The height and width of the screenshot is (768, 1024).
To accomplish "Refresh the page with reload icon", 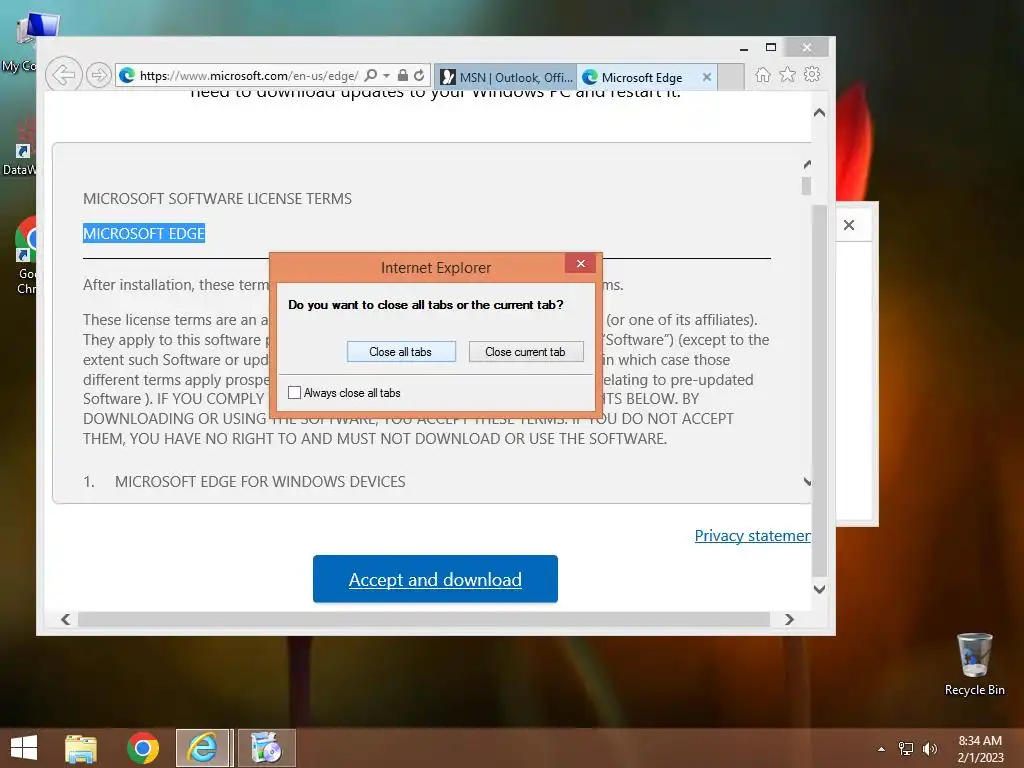I will point(419,75).
